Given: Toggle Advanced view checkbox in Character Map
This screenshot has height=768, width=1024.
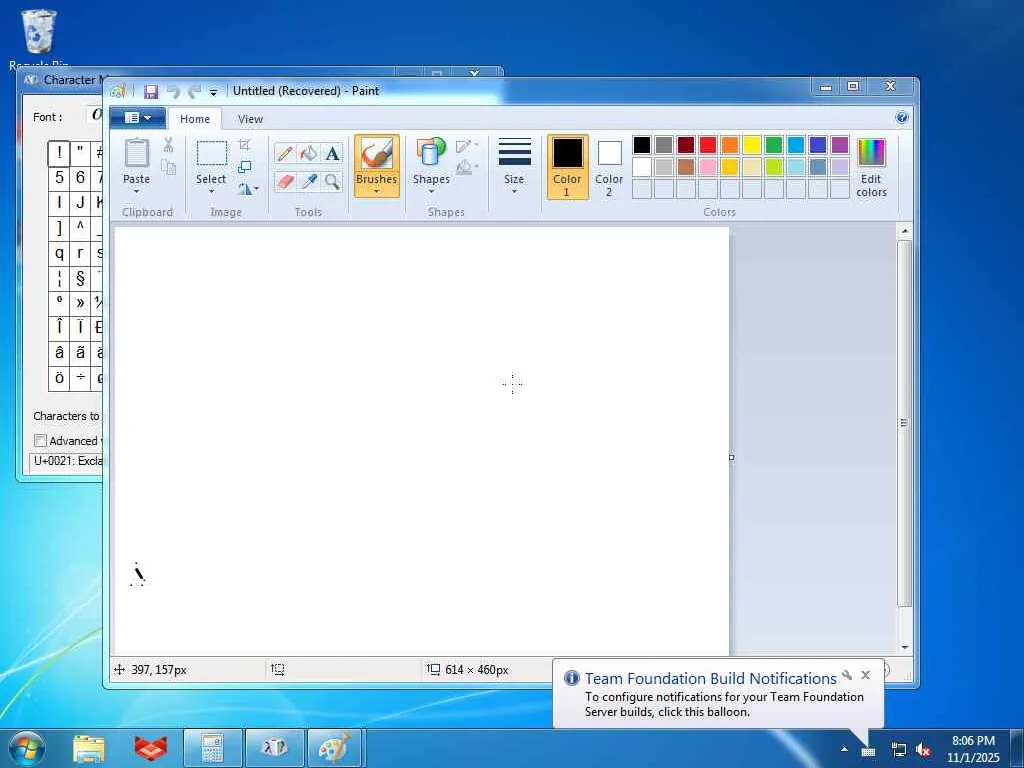Looking at the screenshot, I should (40, 440).
